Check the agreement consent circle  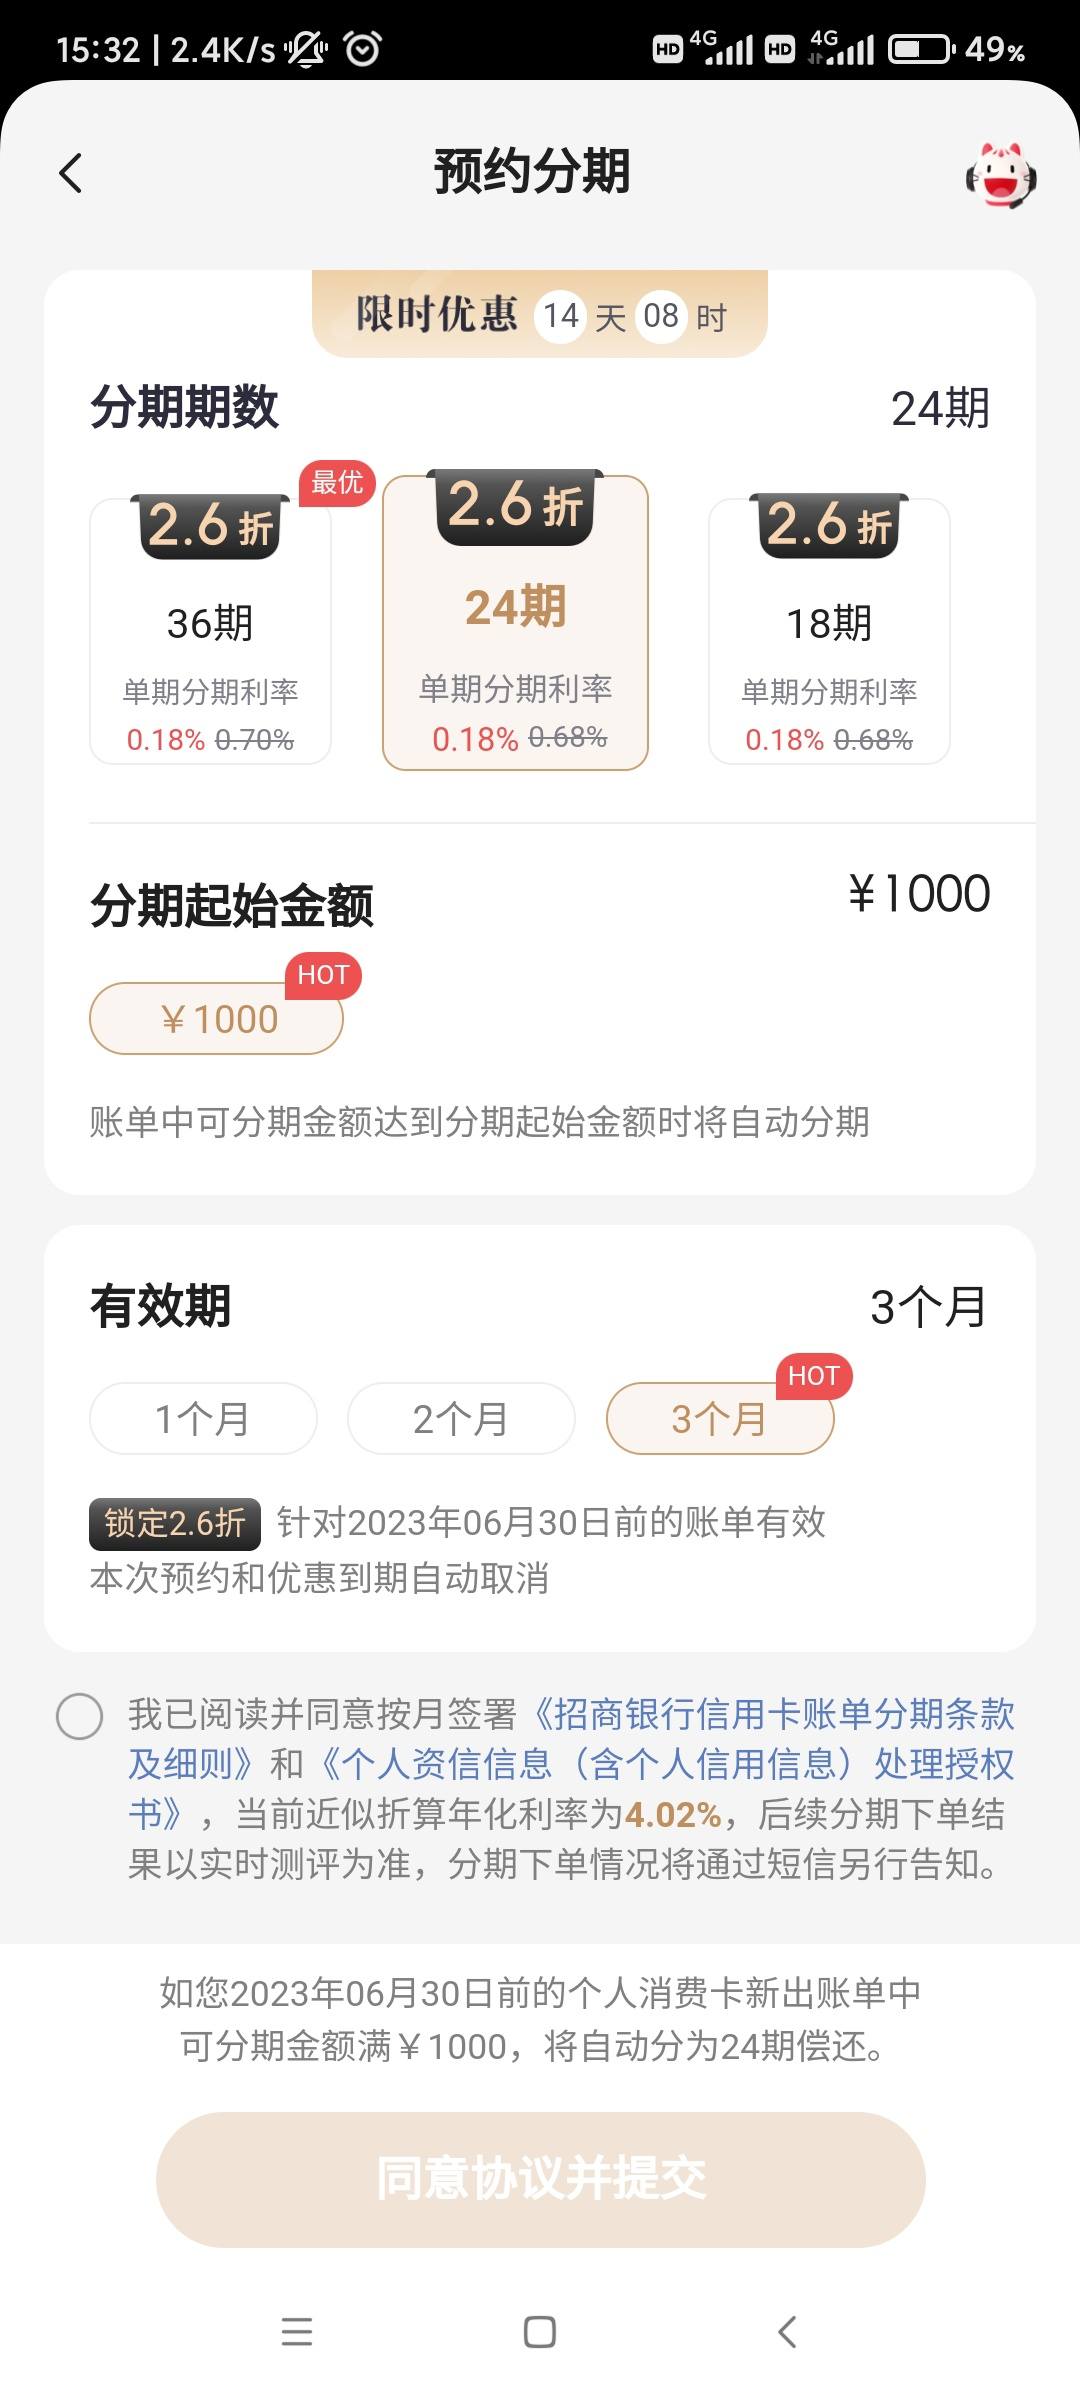click(x=80, y=1716)
